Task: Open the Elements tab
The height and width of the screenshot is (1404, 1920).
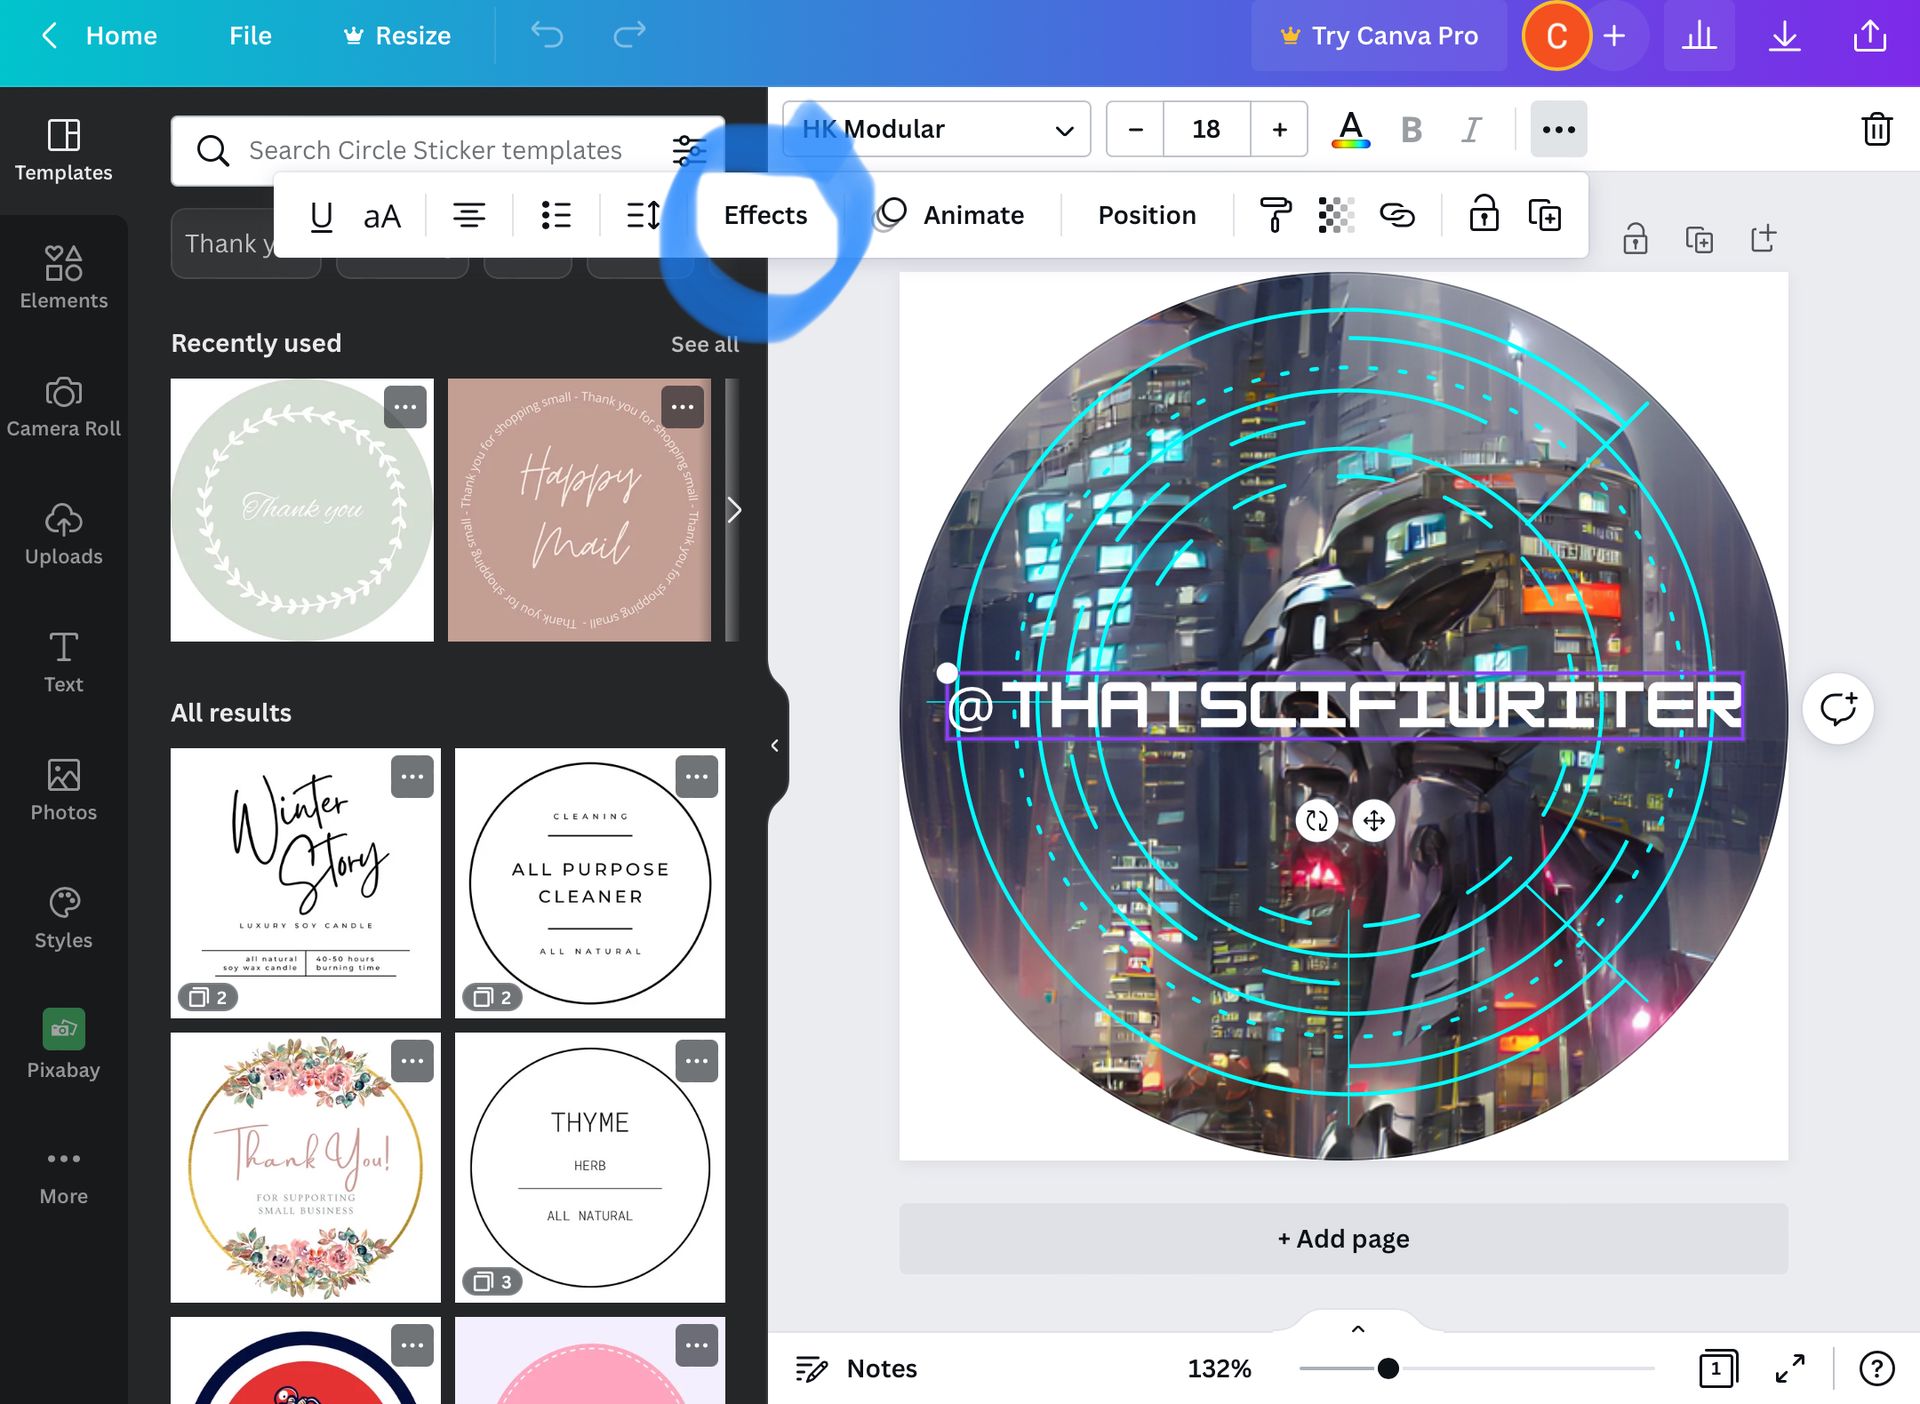Action: click(x=64, y=278)
